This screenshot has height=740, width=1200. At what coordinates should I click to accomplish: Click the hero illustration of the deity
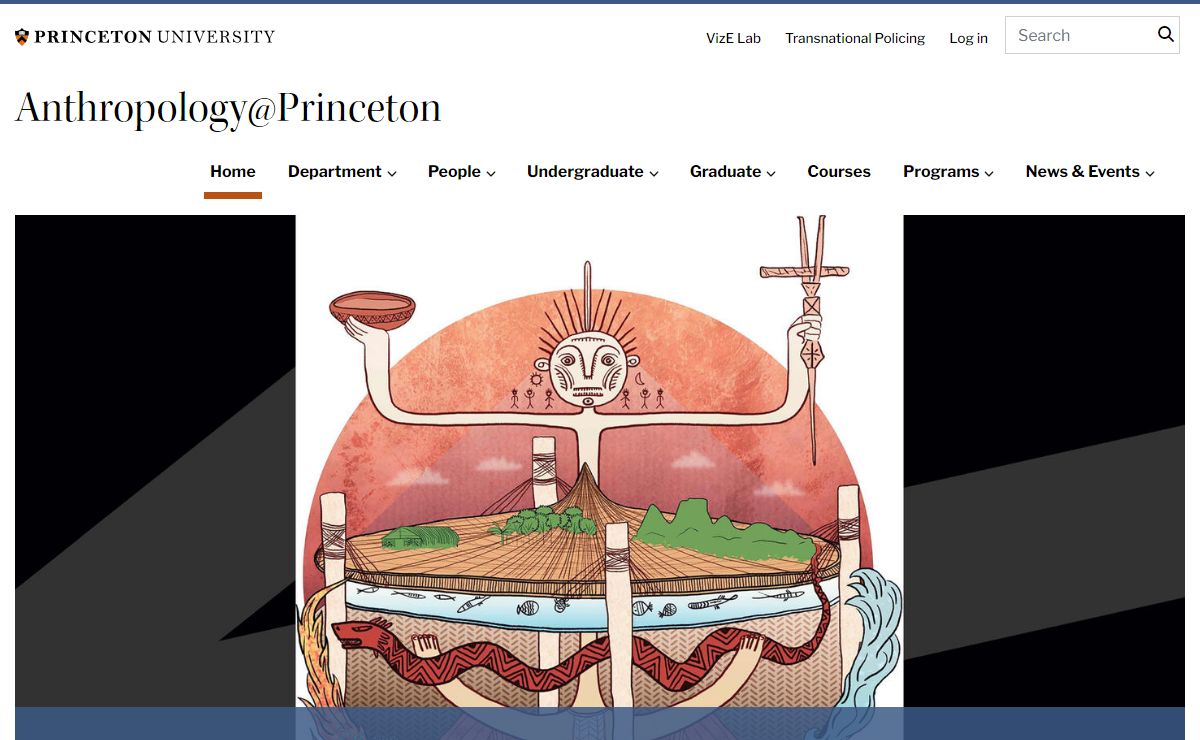[599, 460]
